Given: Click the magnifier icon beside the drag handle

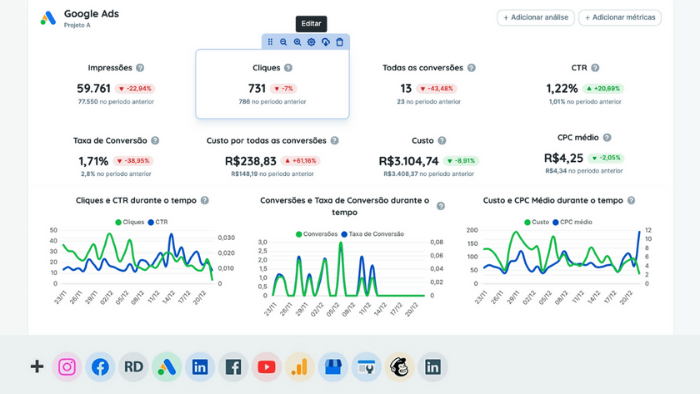Looking at the screenshot, I should point(283,42).
